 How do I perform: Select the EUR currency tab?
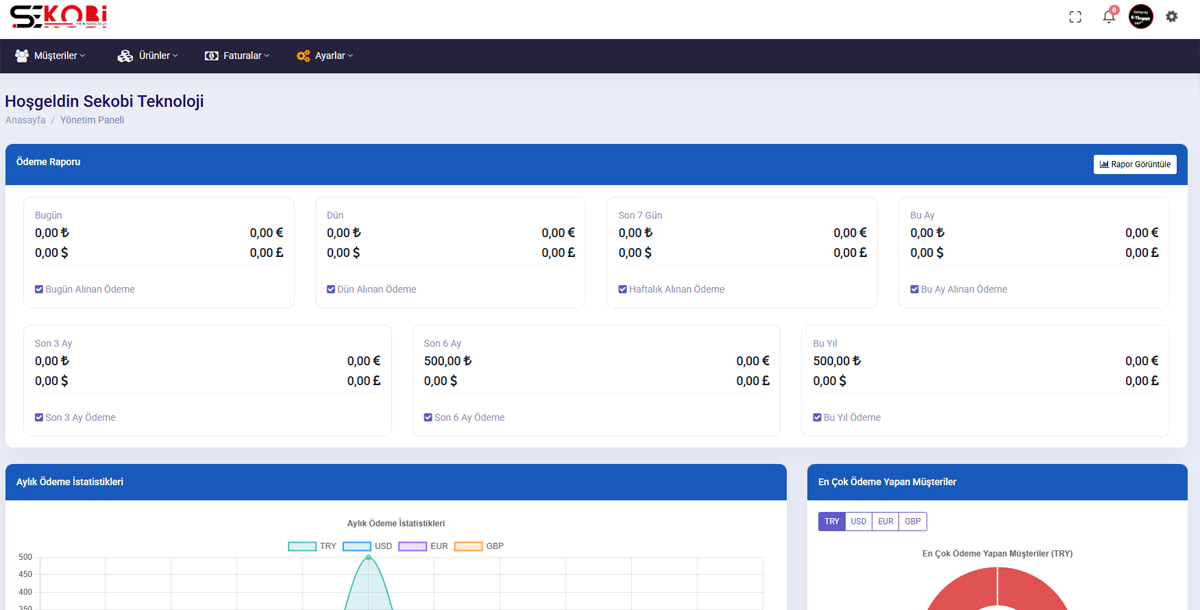[x=885, y=521]
